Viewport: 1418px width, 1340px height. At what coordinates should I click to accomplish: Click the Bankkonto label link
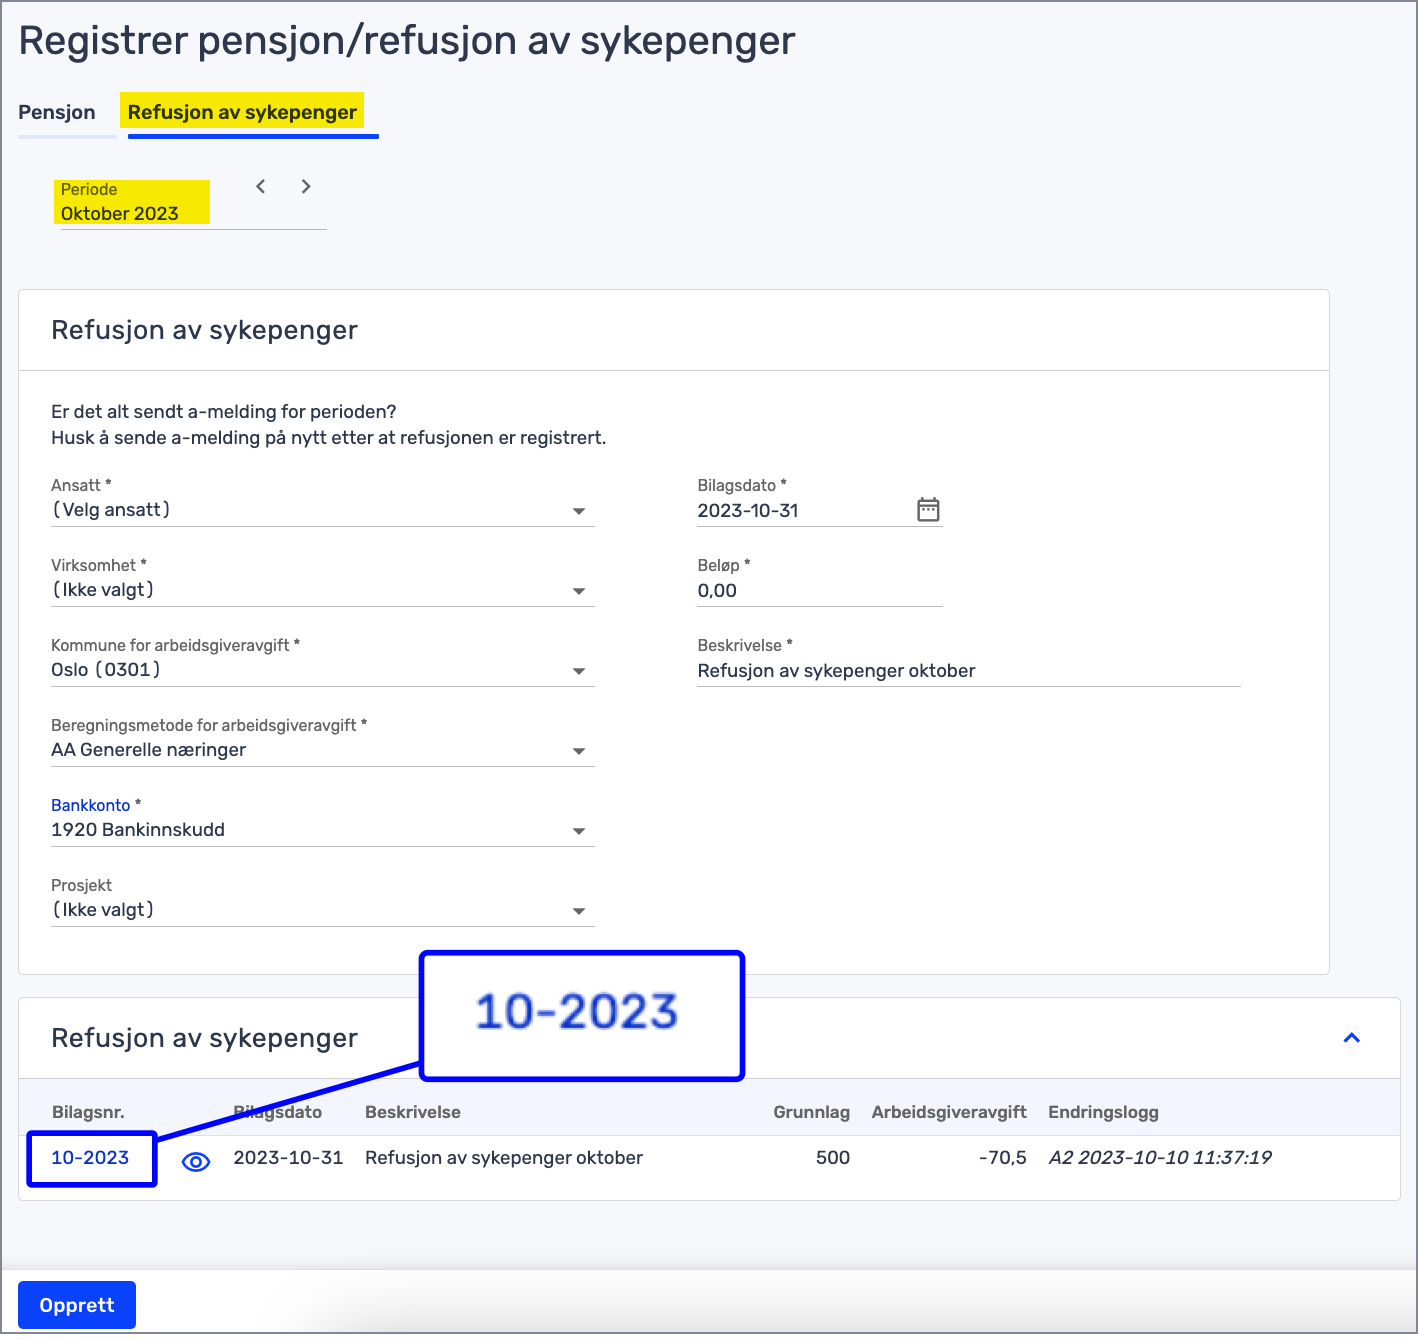[89, 805]
